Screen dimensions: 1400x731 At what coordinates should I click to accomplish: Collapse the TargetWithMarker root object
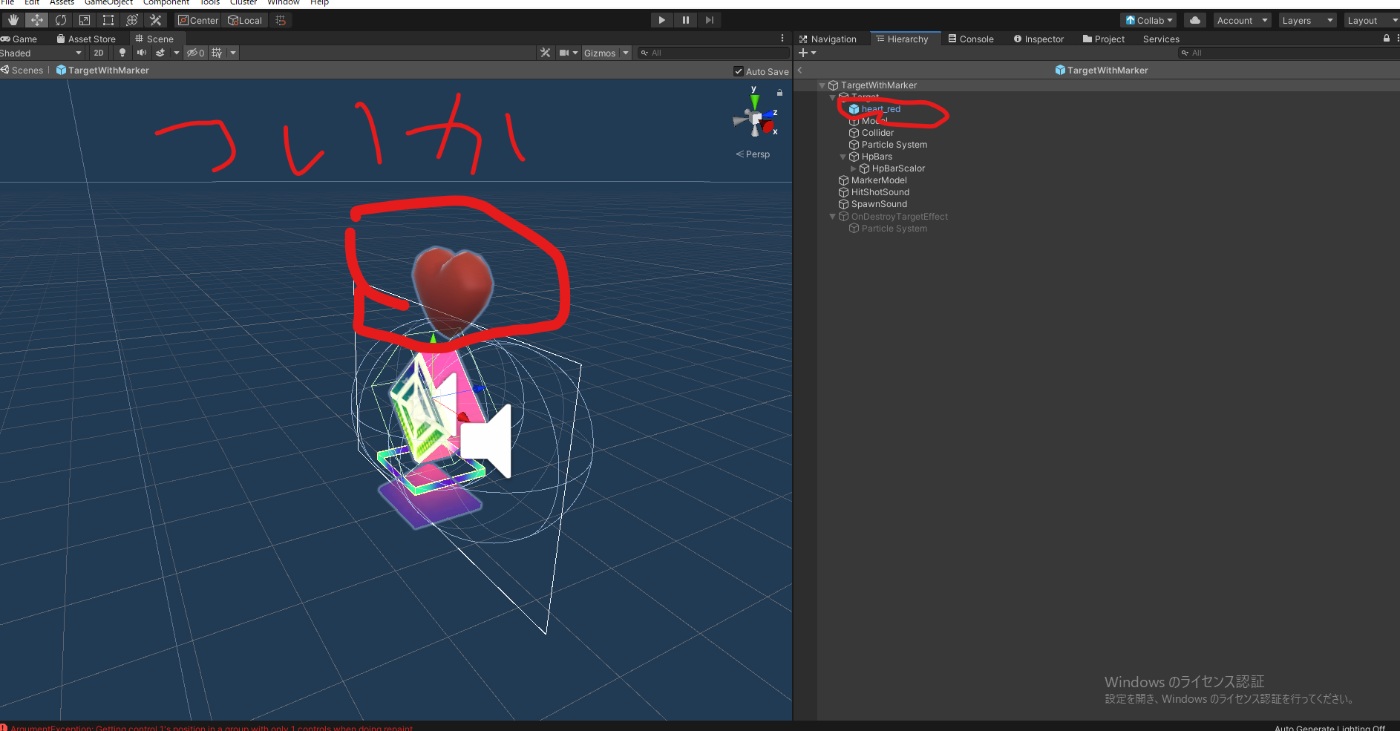point(822,86)
